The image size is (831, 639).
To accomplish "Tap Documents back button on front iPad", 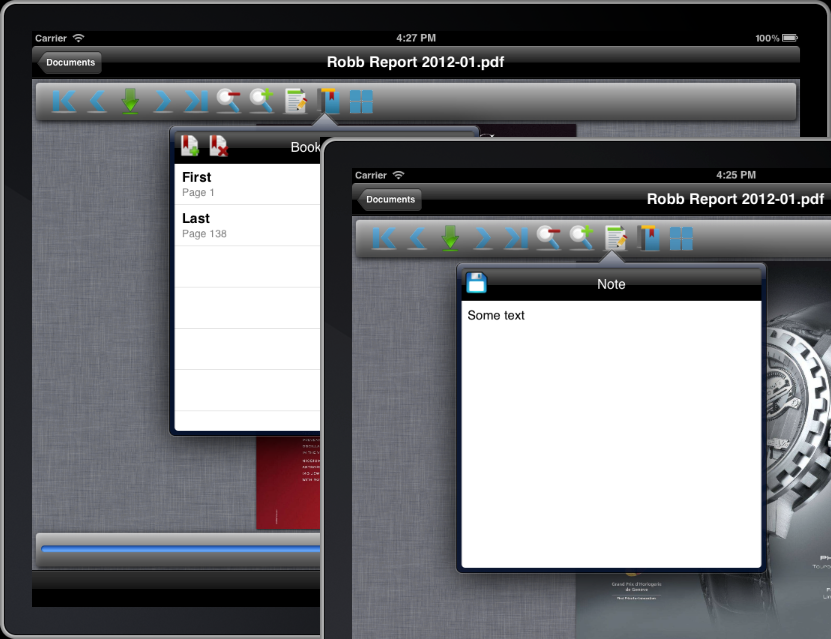I will click(389, 200).
